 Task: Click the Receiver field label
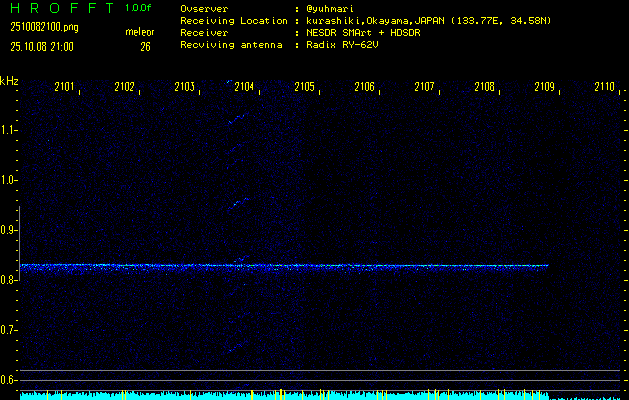click(x=204, y=32)
